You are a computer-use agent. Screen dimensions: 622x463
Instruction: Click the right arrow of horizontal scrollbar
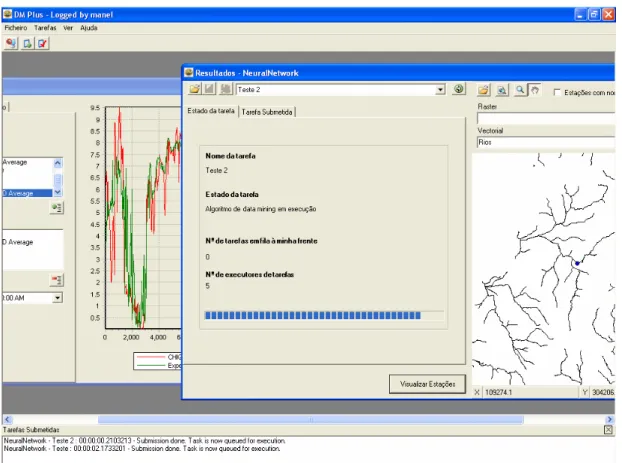(x=609, y=419)
